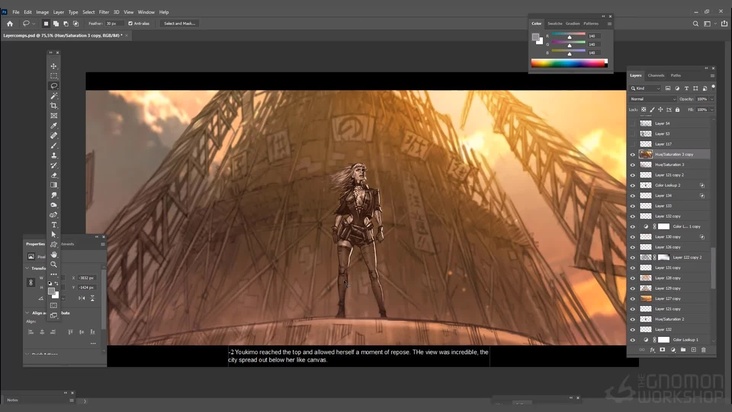This screenshot has width=732, height=412.
Task: Select the Lasso tool in toolbar
Action: tap(54, 86)
